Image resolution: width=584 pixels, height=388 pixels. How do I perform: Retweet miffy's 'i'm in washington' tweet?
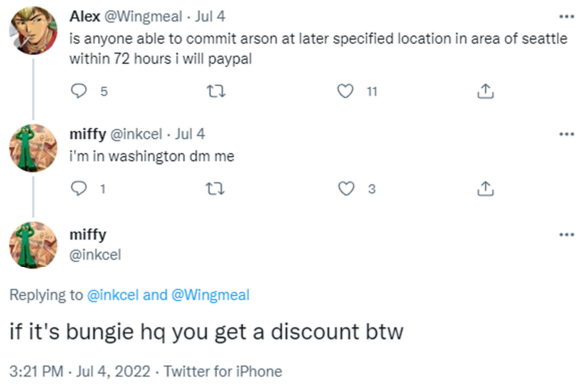215,189
